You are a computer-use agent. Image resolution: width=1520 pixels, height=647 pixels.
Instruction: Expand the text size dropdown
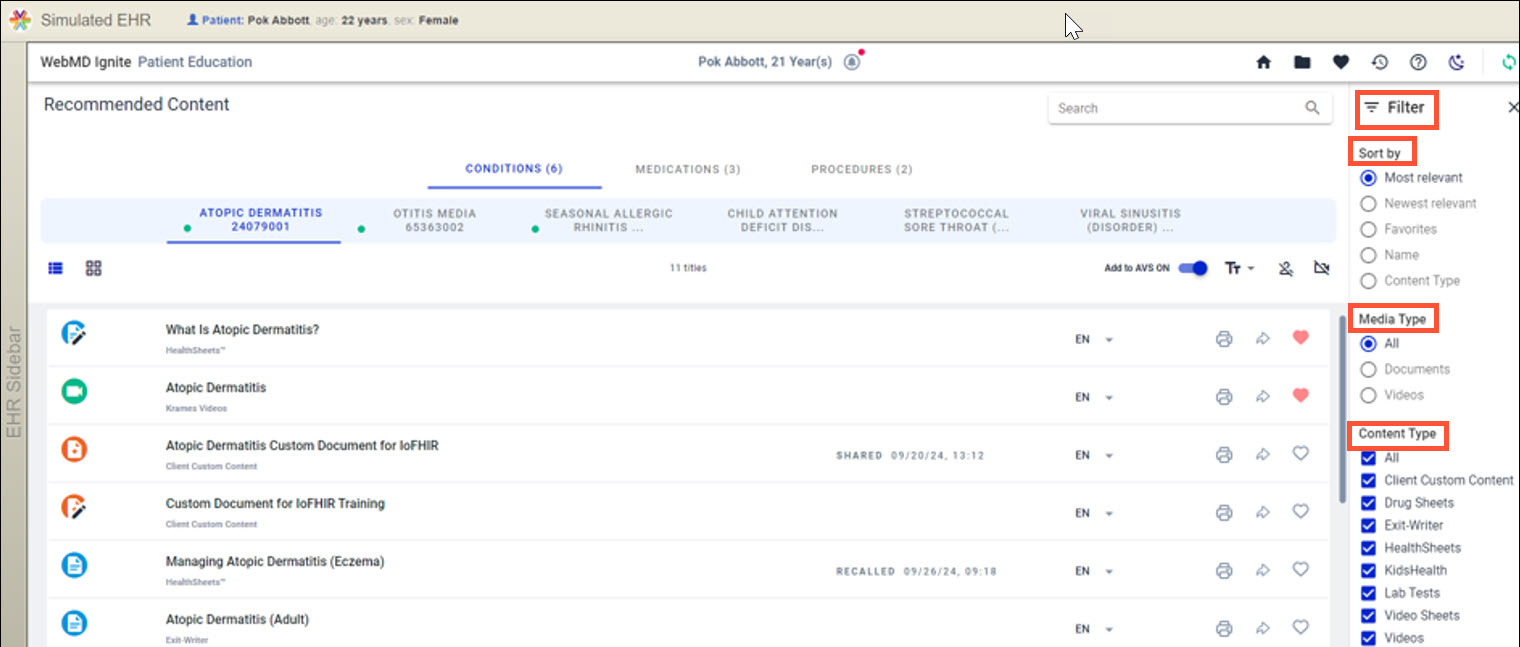coord(1240,268)
